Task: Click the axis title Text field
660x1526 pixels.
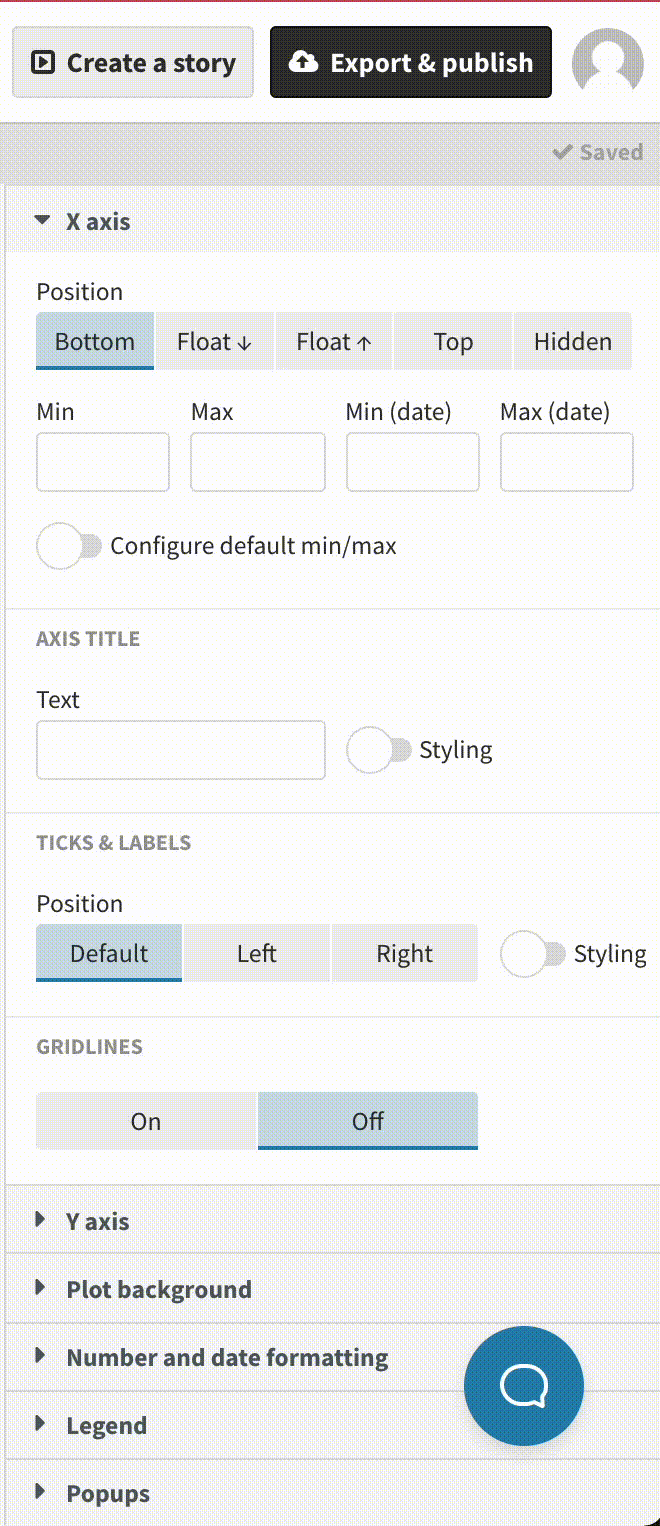Action: pyautogui.click(x=181, y=750)
